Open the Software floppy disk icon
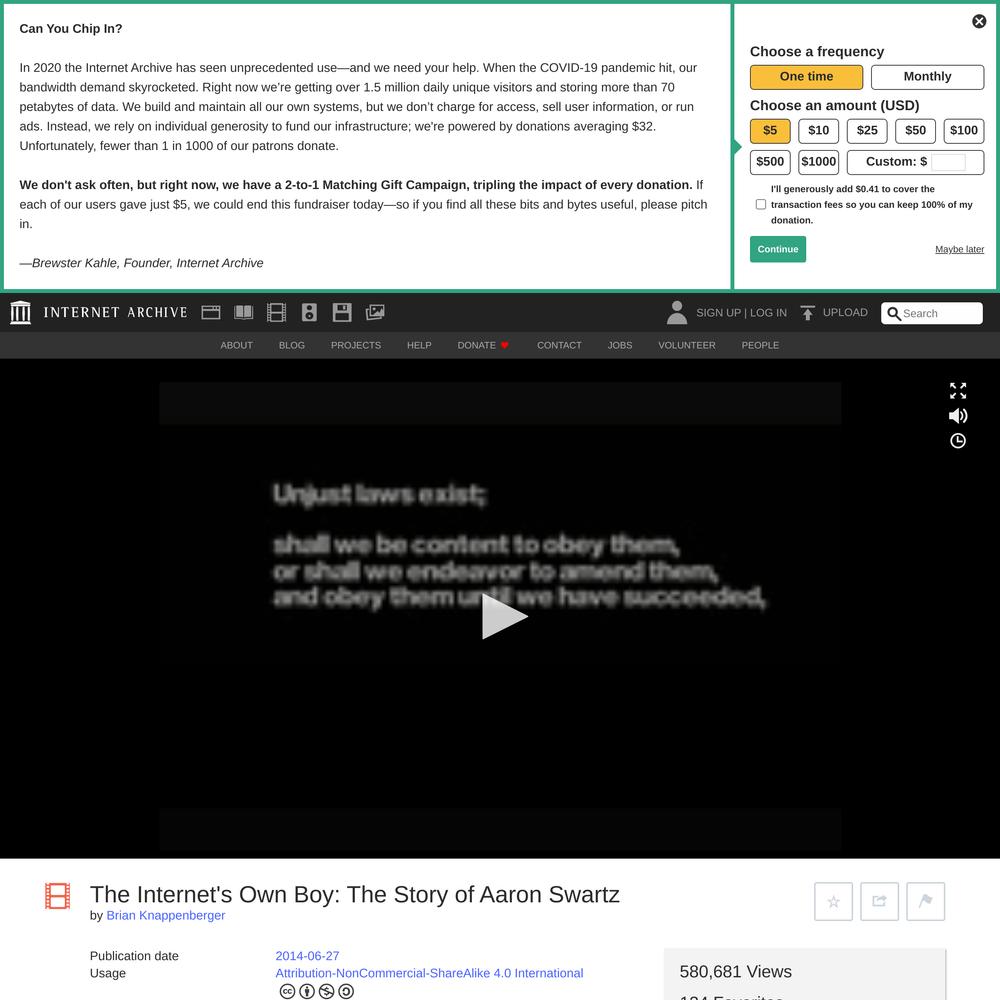1000x1000 pixels. coord(342,312)
